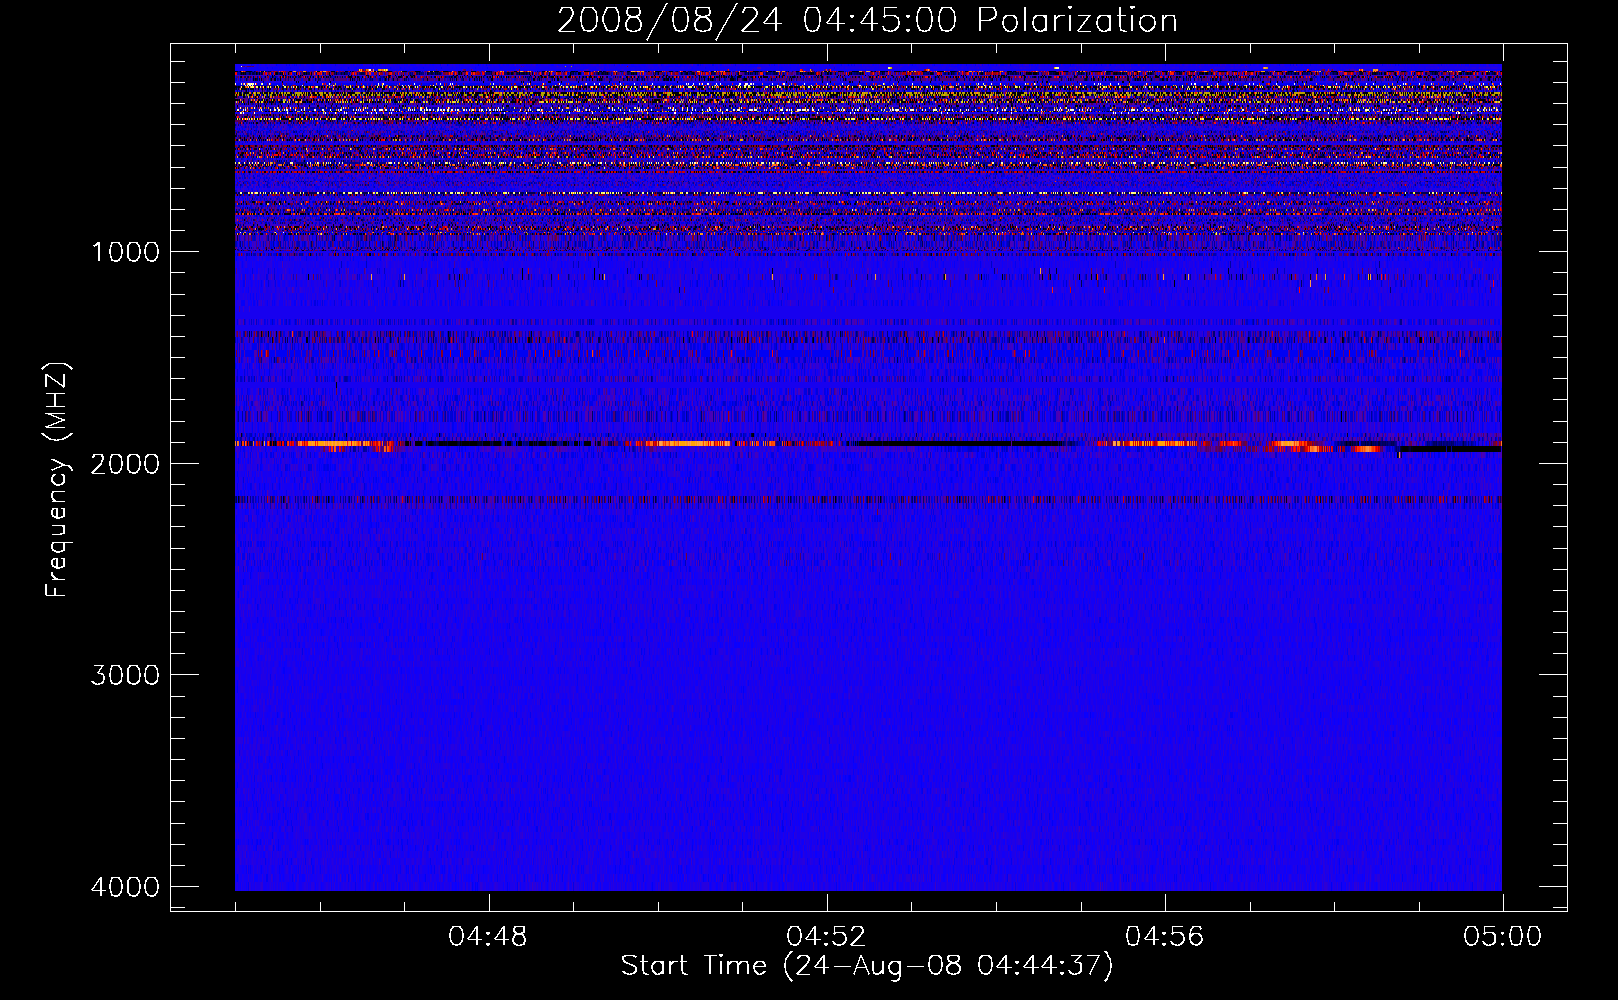Click the dark red speckled band between 1000 and 2000 MHz
The width and height of the screenshot is (1618, 1000).
868,340
